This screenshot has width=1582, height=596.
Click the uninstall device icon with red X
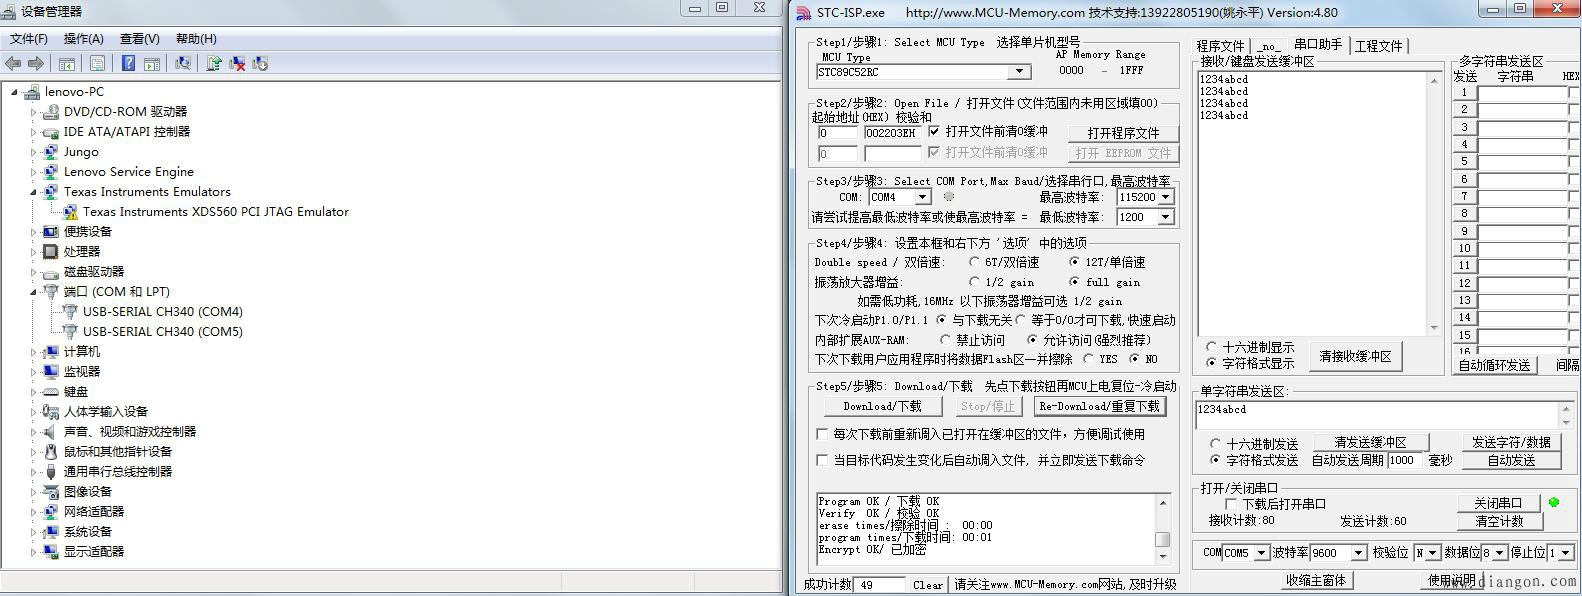[x=237, y=63]
